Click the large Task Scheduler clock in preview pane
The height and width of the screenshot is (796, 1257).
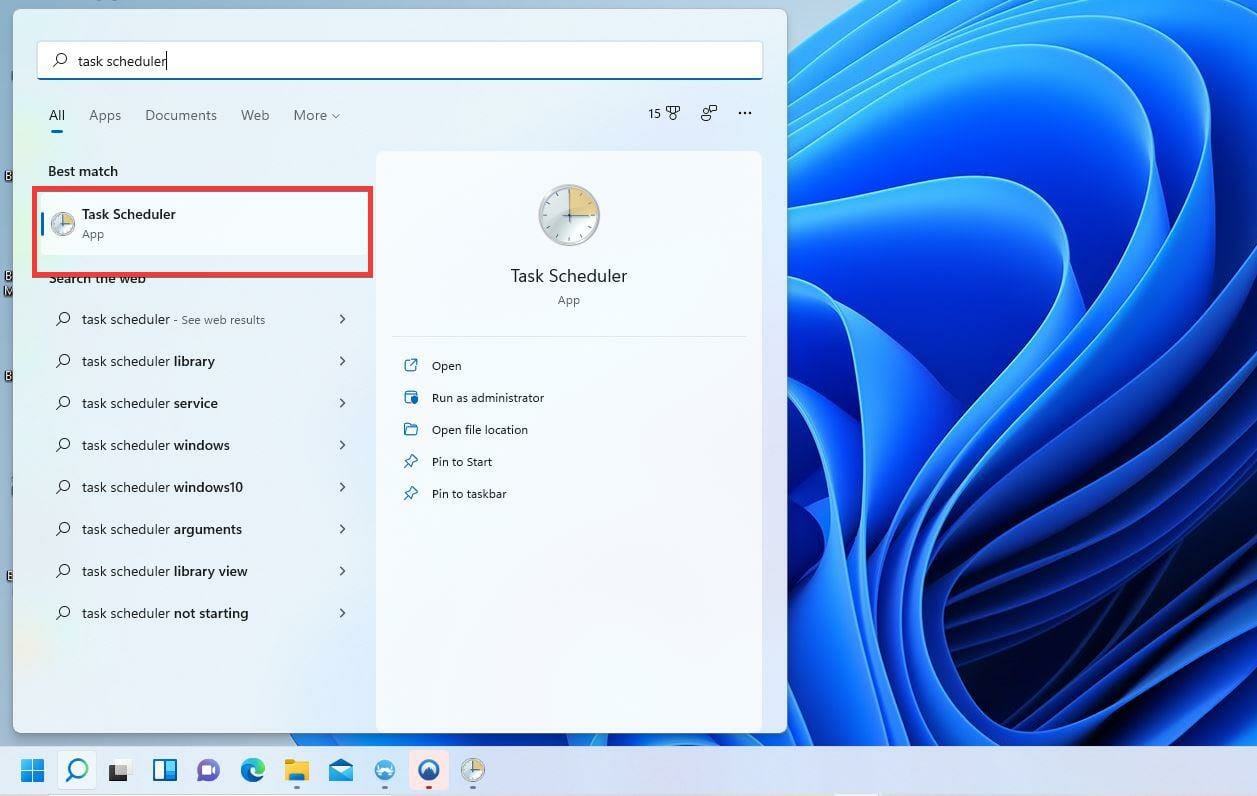coord(569,215)
